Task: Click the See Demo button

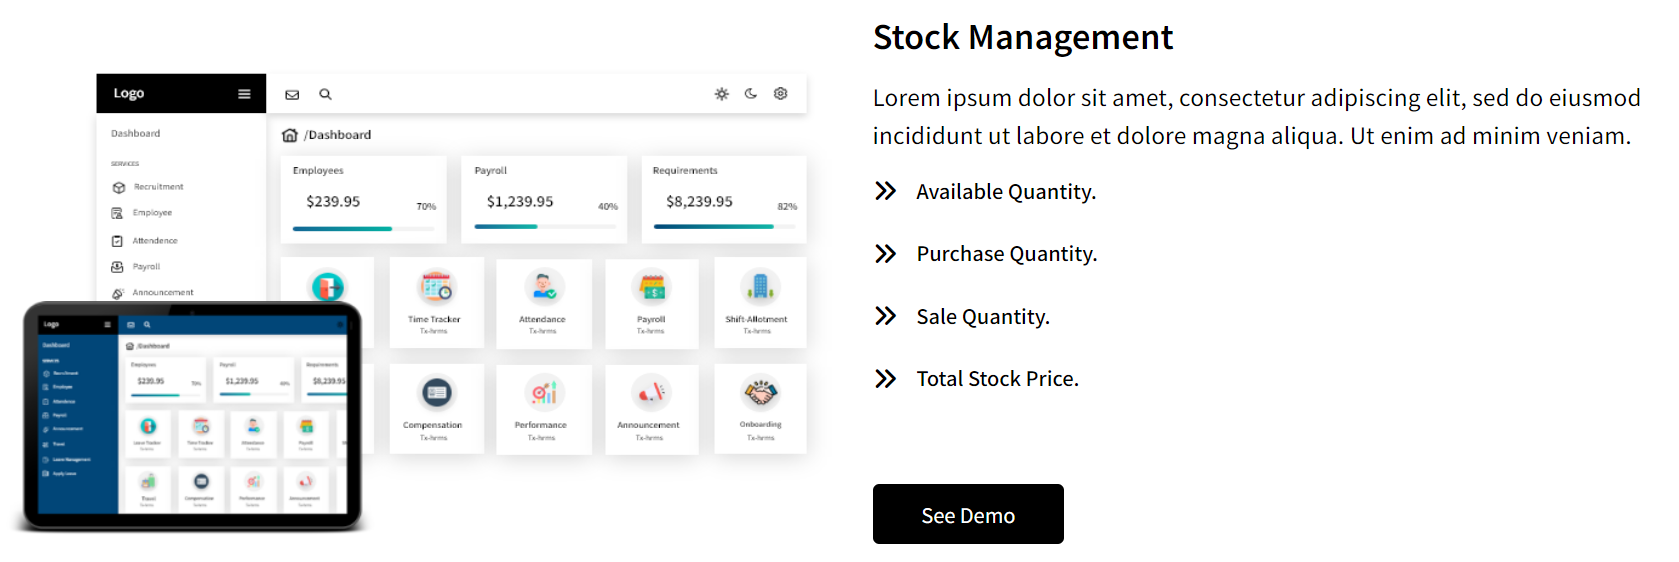Action: [967, 514]
